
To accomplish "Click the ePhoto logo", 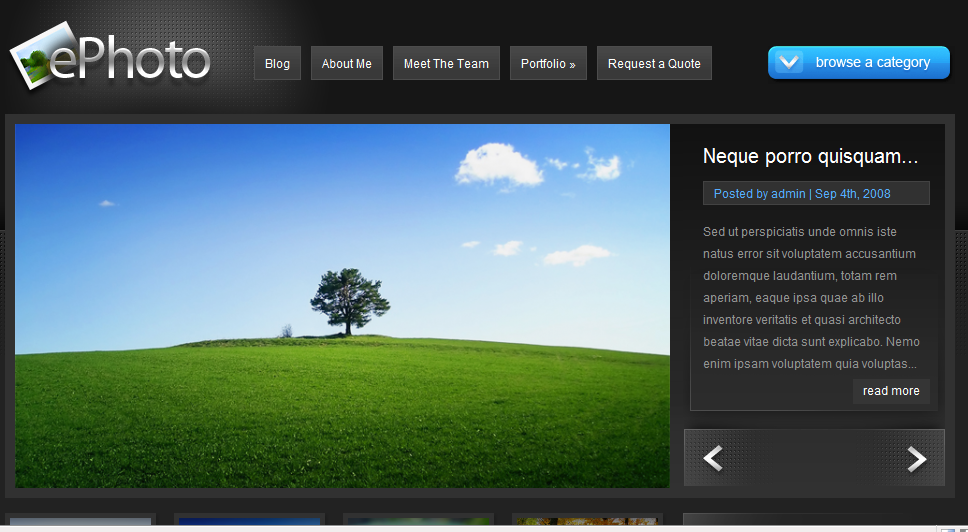I will pyautogui.click(x=110, y=57).
